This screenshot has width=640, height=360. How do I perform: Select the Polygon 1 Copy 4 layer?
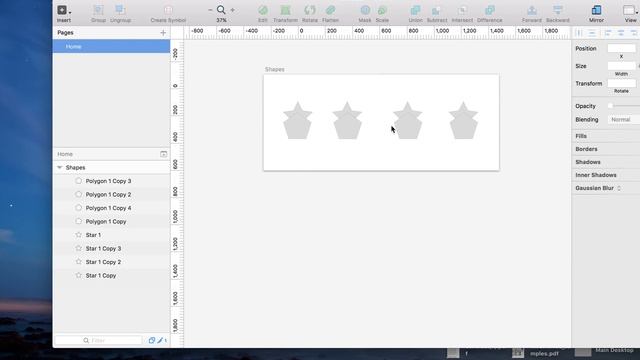point(111,208)
